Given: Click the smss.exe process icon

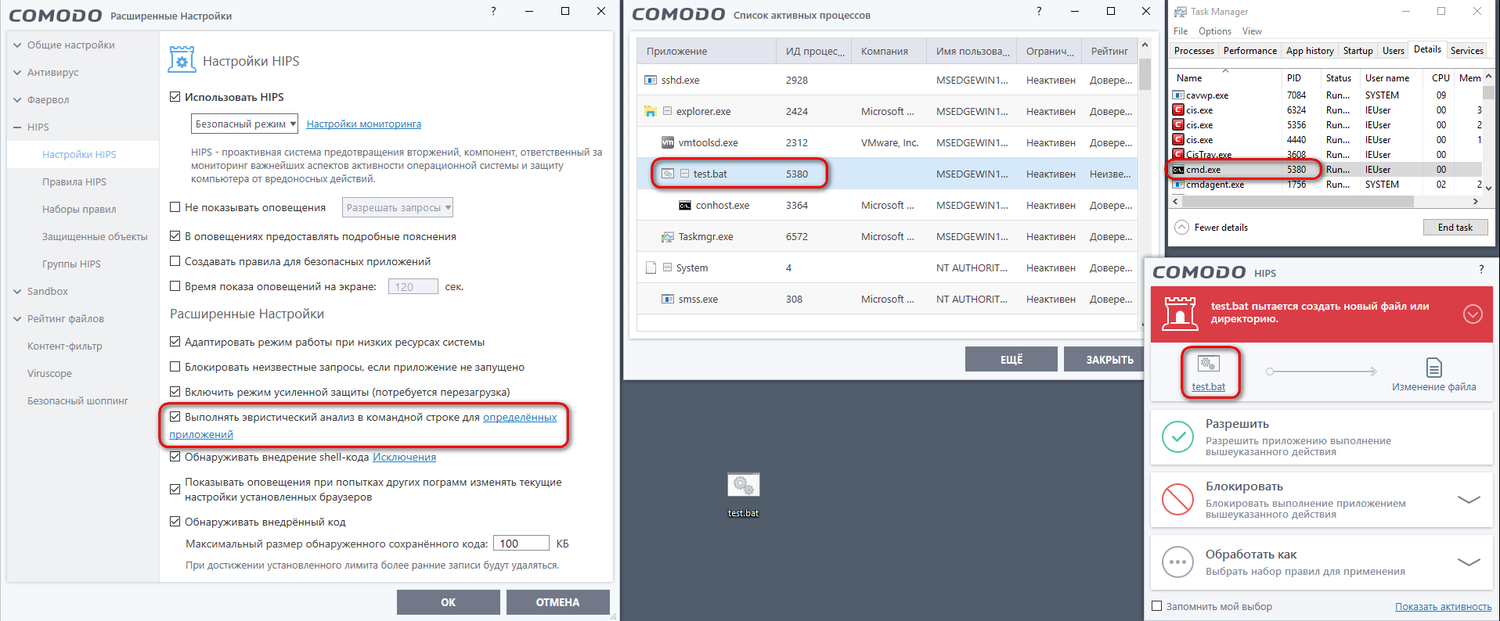Looking at the screenshot, I should coord(668,299).
